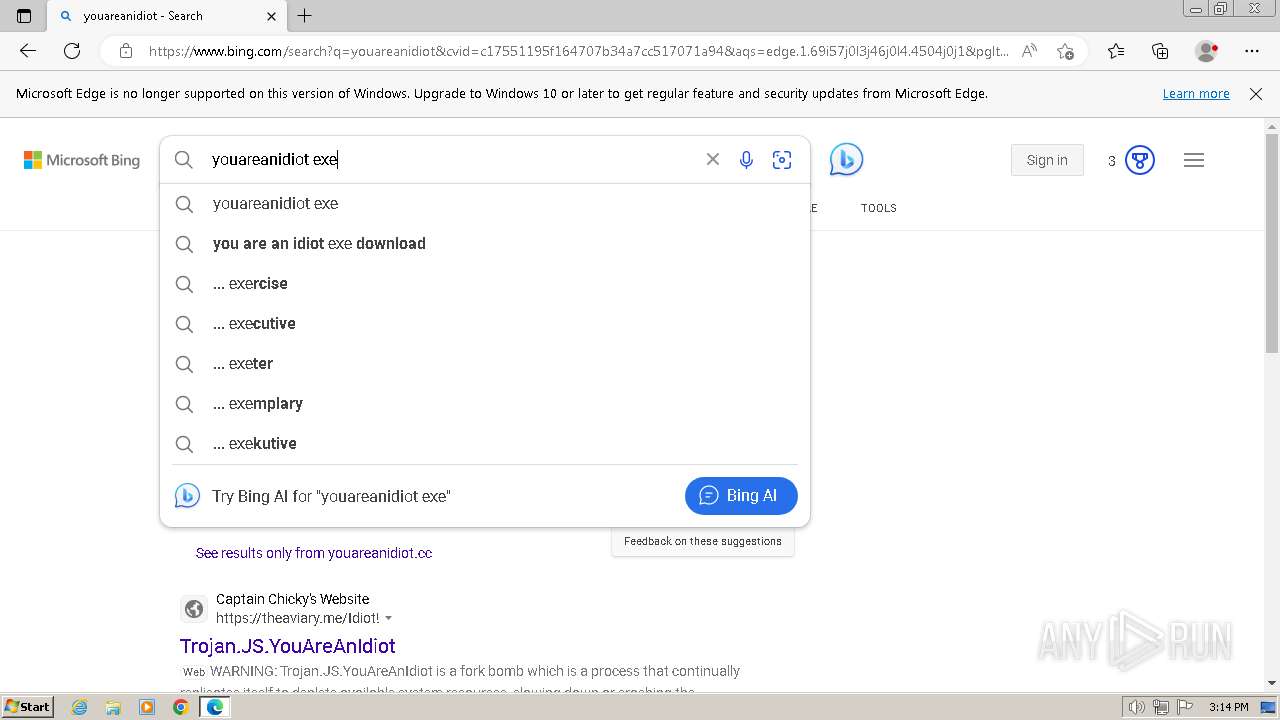Open Windows Media Player taskbar icon

(147, 707)
